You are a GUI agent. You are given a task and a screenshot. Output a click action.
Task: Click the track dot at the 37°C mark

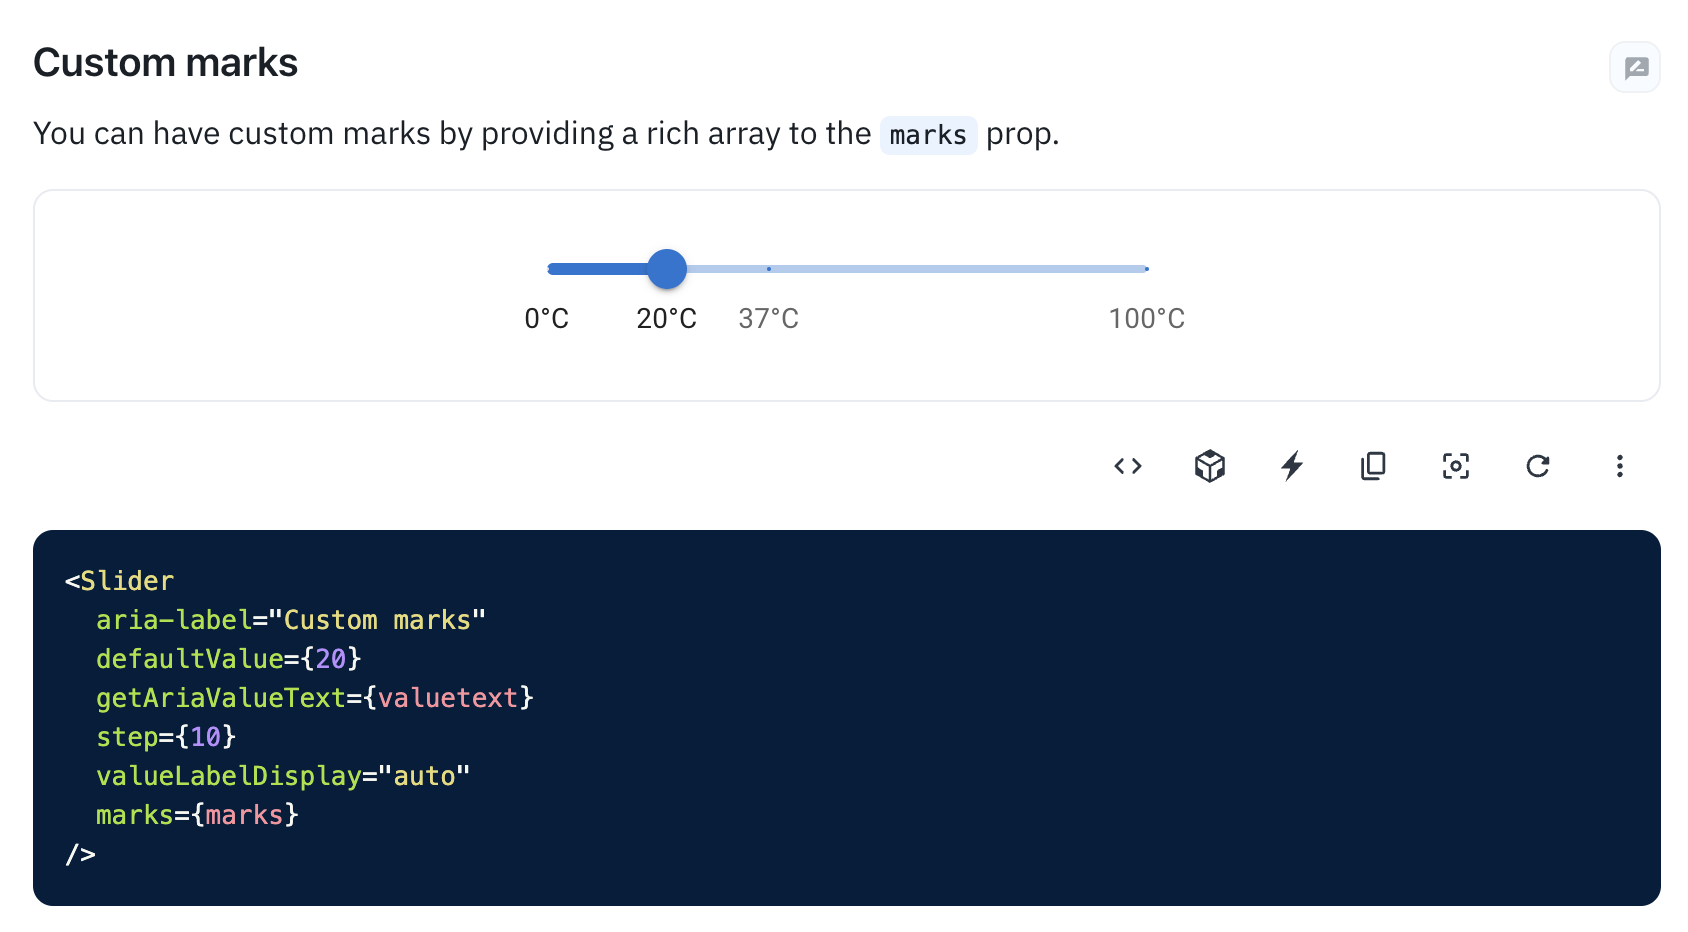pyautogui.click(x=768, y=269)
